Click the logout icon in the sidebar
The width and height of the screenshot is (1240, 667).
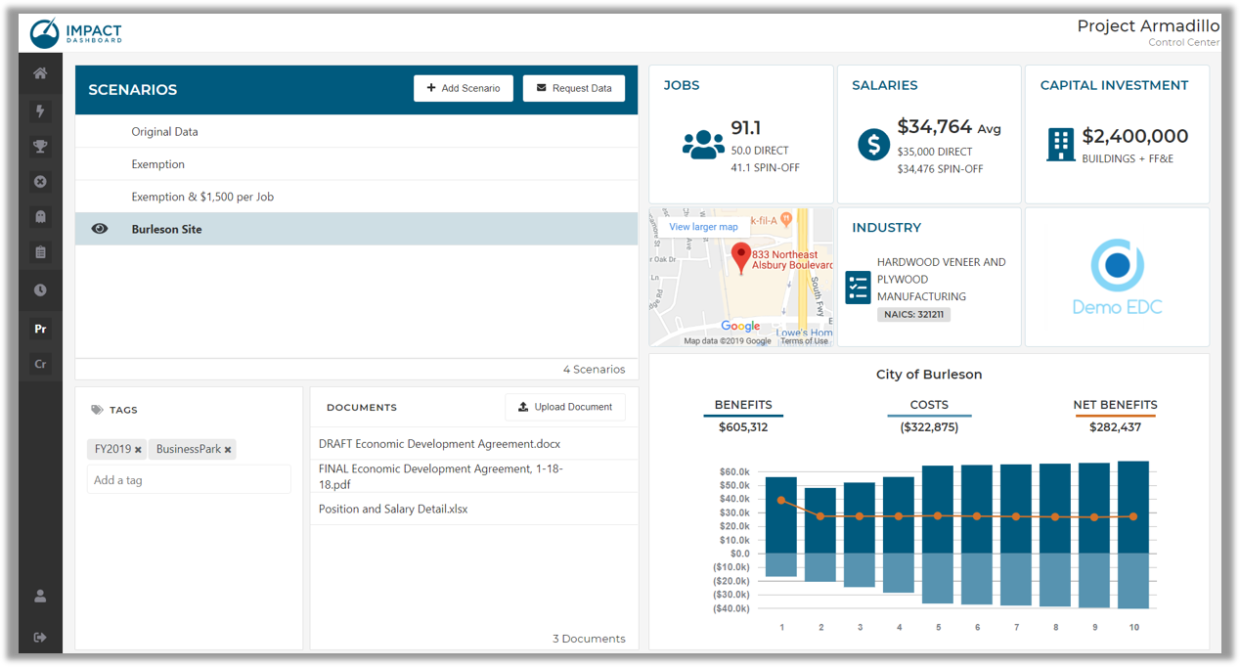tap(40, 636)
